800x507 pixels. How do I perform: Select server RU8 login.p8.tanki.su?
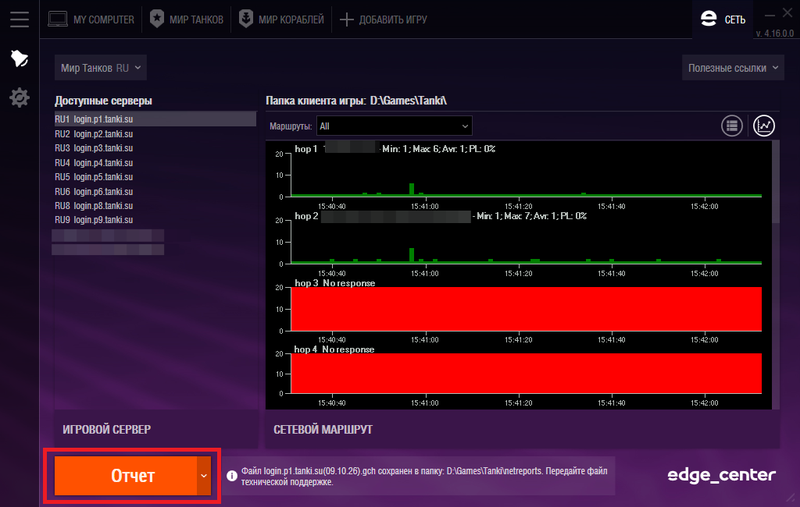point(155,206)
